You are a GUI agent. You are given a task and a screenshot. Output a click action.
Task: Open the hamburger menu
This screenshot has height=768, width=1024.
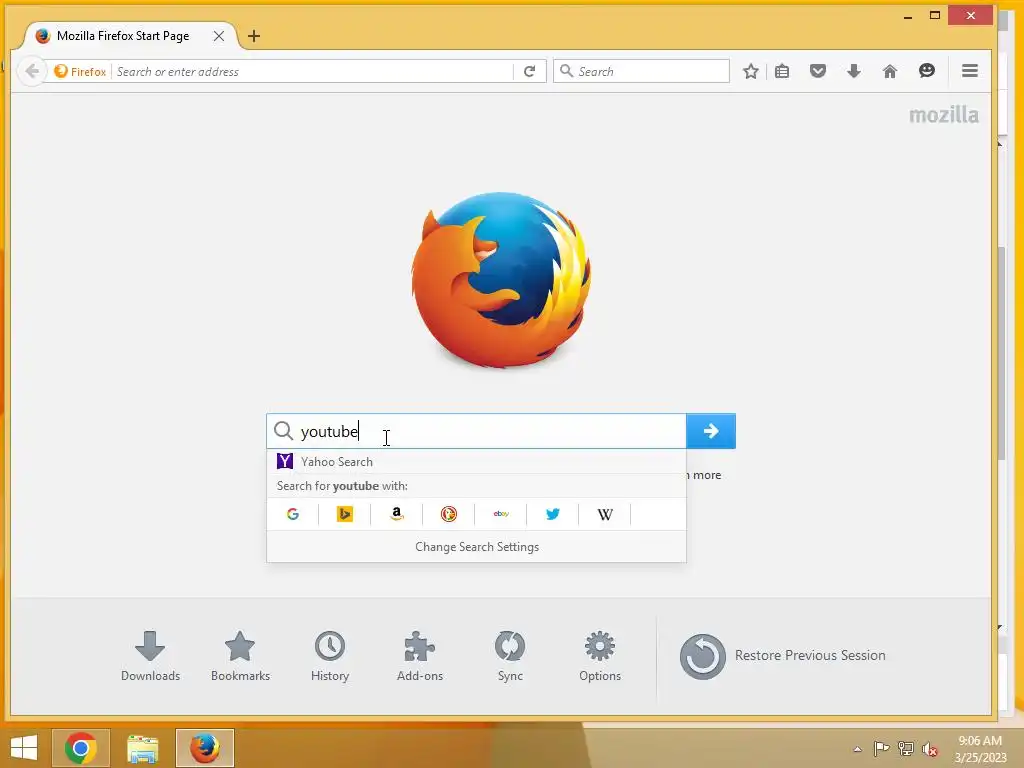pos(970,71)
